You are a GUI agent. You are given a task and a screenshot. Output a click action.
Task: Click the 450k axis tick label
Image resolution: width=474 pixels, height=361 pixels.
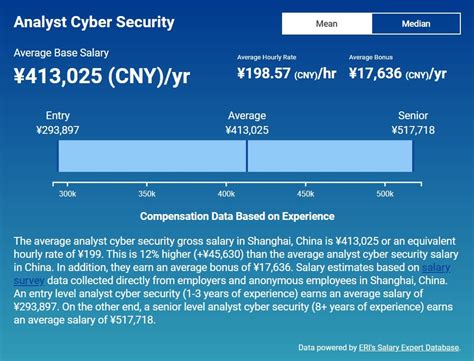point(305,194)
